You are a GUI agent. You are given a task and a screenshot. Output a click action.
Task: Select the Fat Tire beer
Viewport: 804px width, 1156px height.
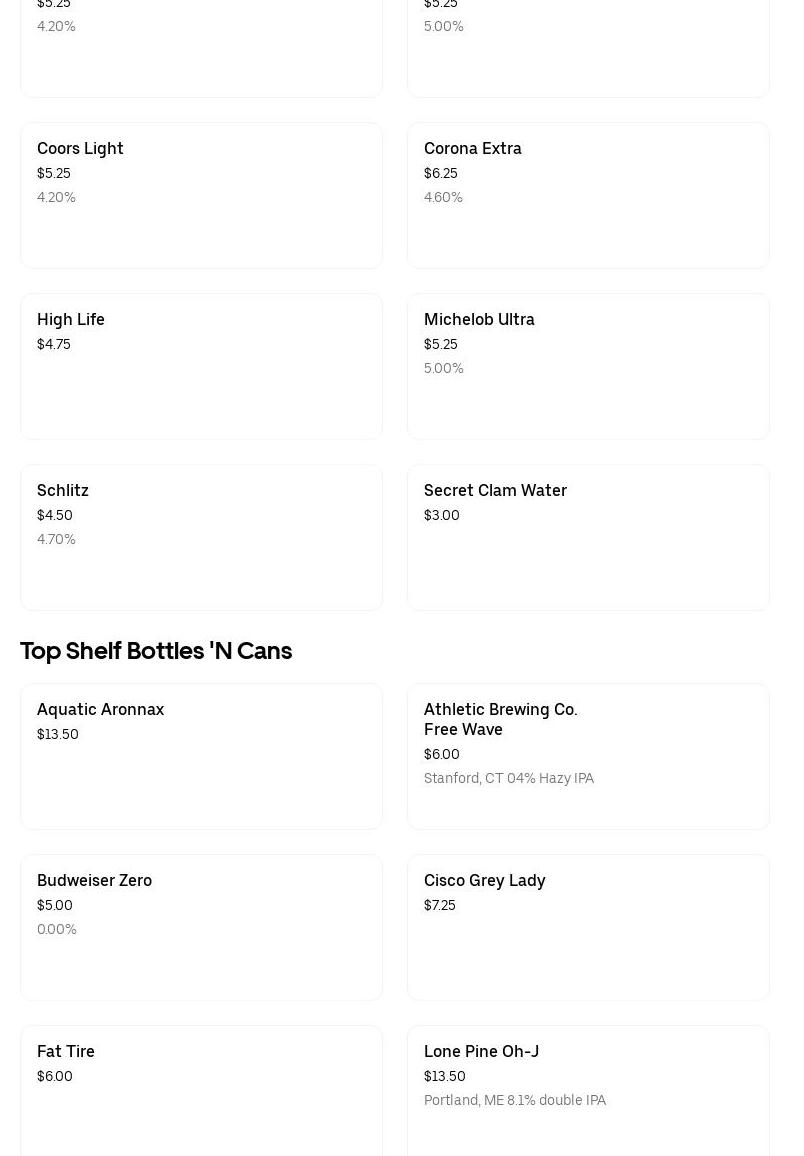(x=201, y=1090)
